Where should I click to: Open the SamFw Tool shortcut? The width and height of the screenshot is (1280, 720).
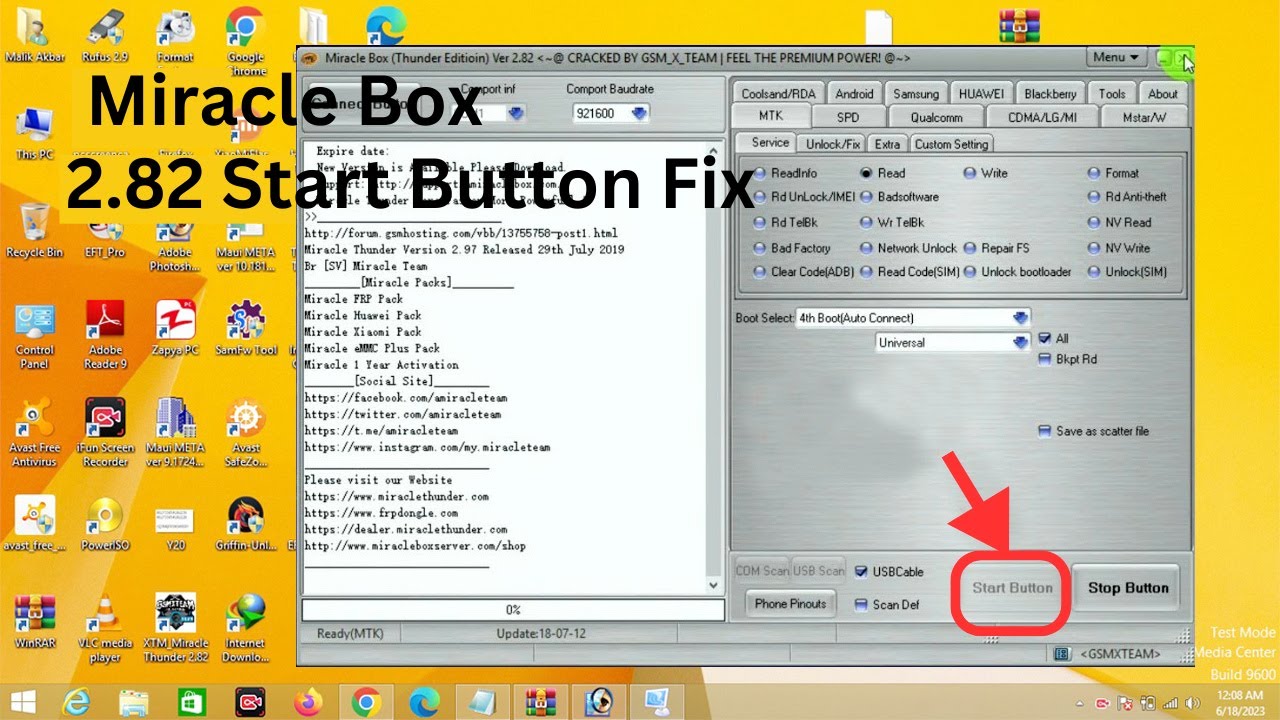tap(245, 329)
